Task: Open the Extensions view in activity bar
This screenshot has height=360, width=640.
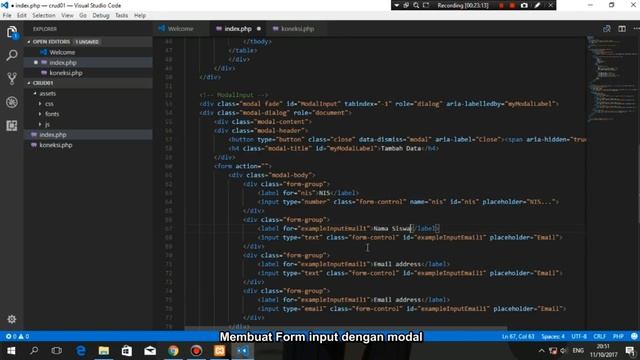Action: (12, 125)
